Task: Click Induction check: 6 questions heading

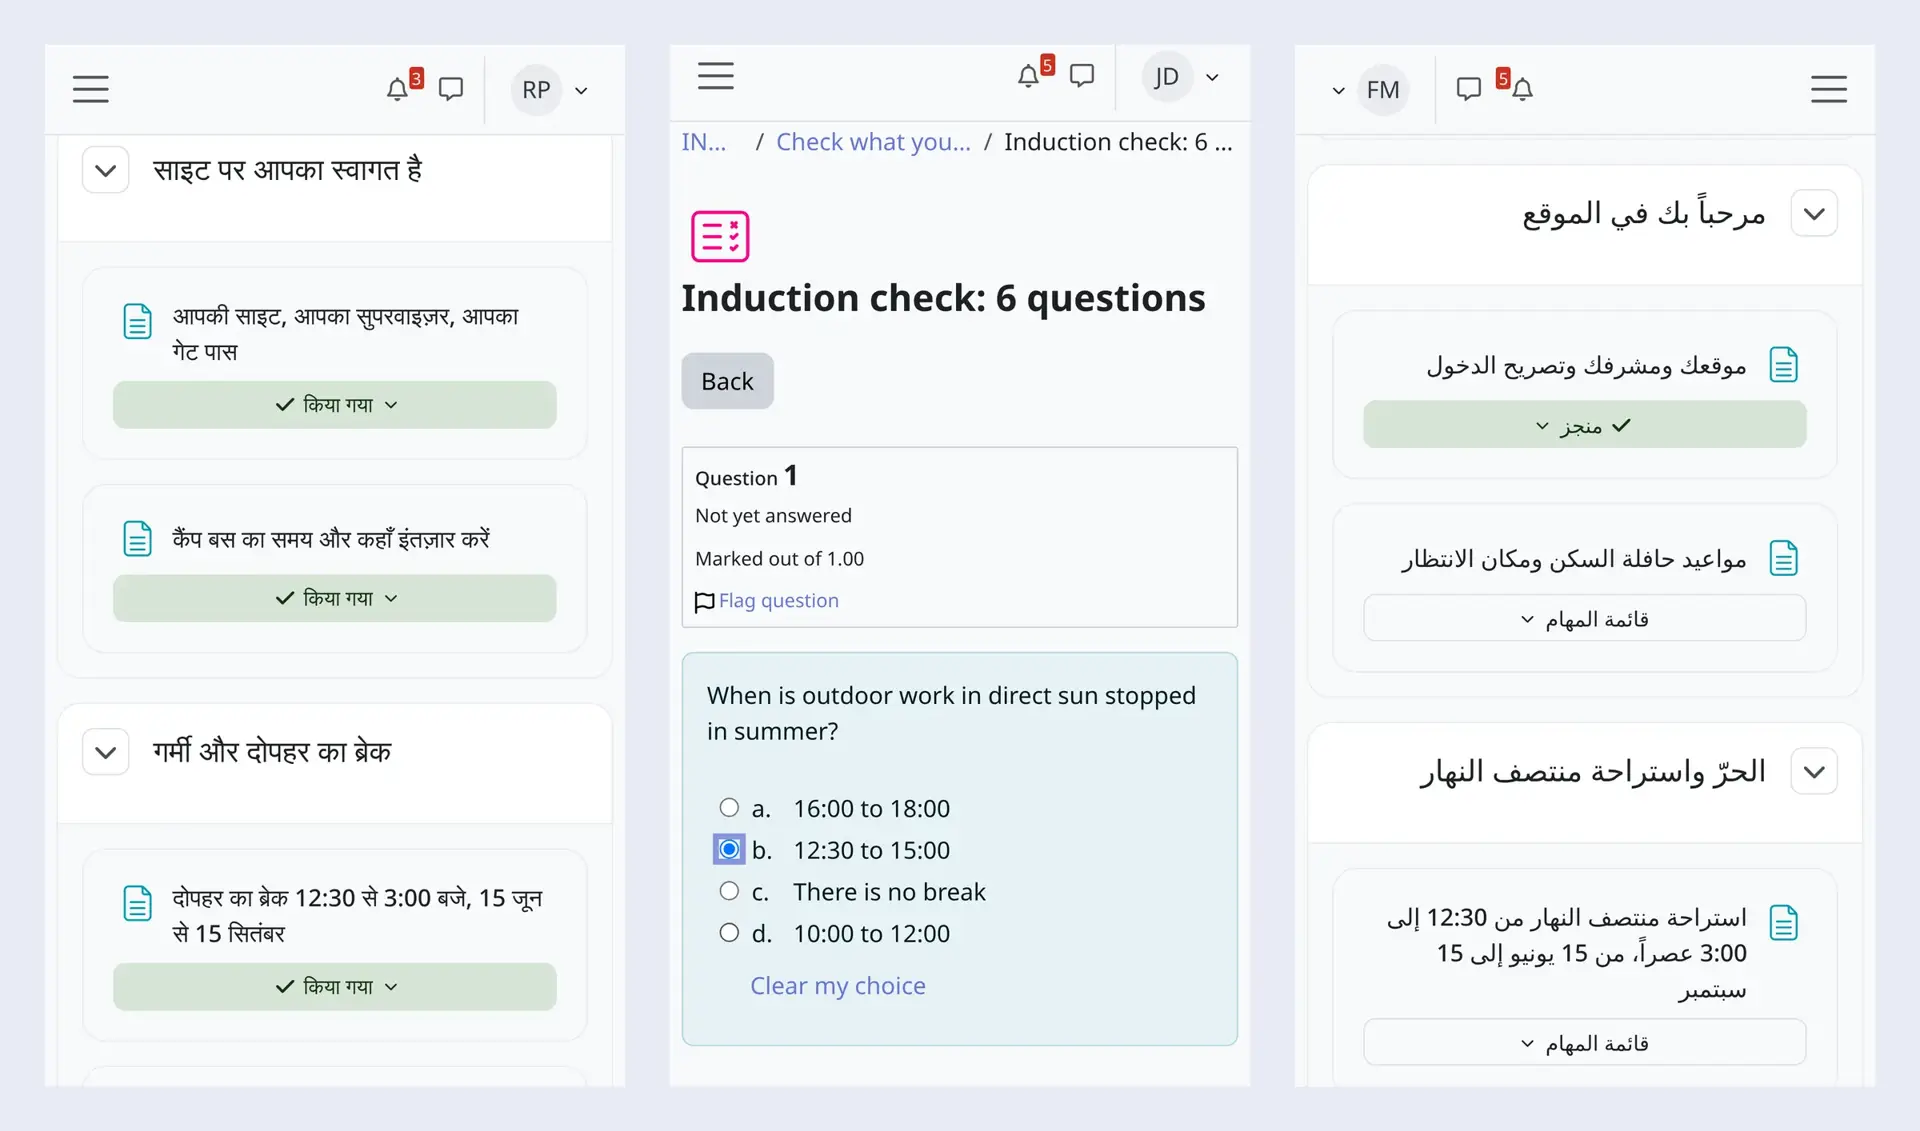Action: [943, 298]
